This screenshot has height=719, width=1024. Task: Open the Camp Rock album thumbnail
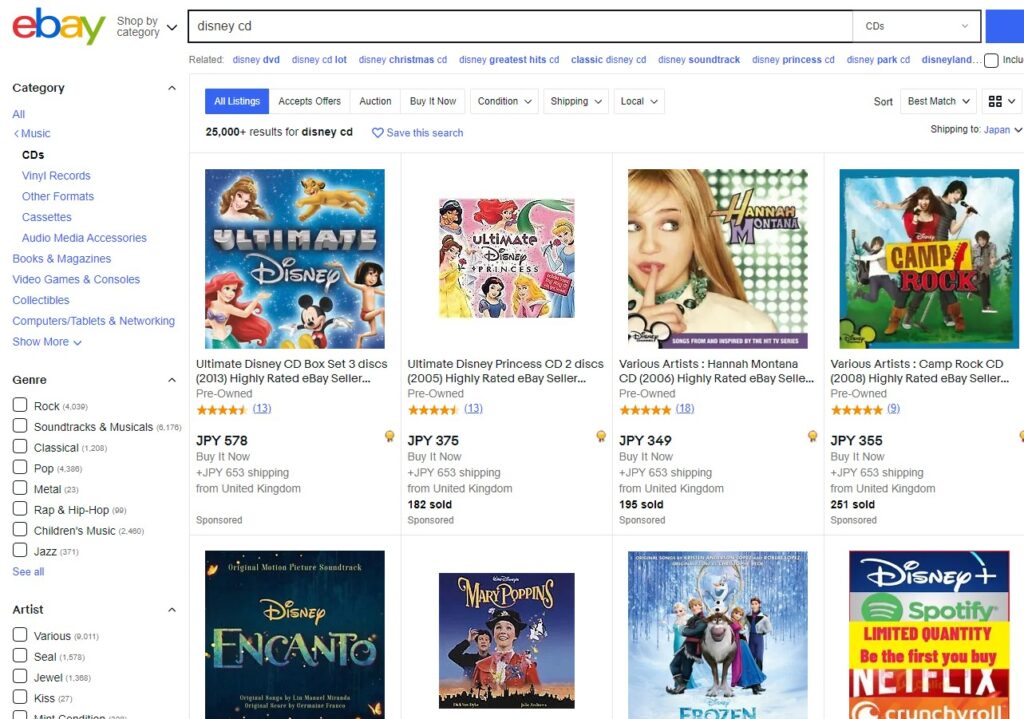929,259
